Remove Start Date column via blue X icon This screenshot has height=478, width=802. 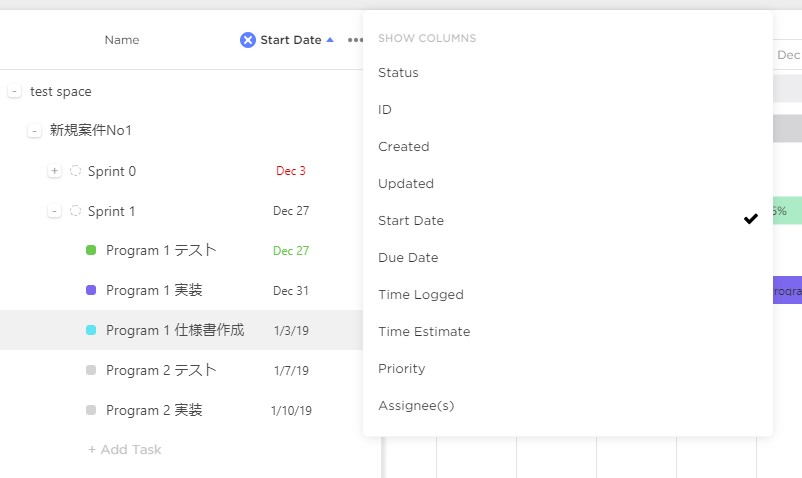[248, 40]
